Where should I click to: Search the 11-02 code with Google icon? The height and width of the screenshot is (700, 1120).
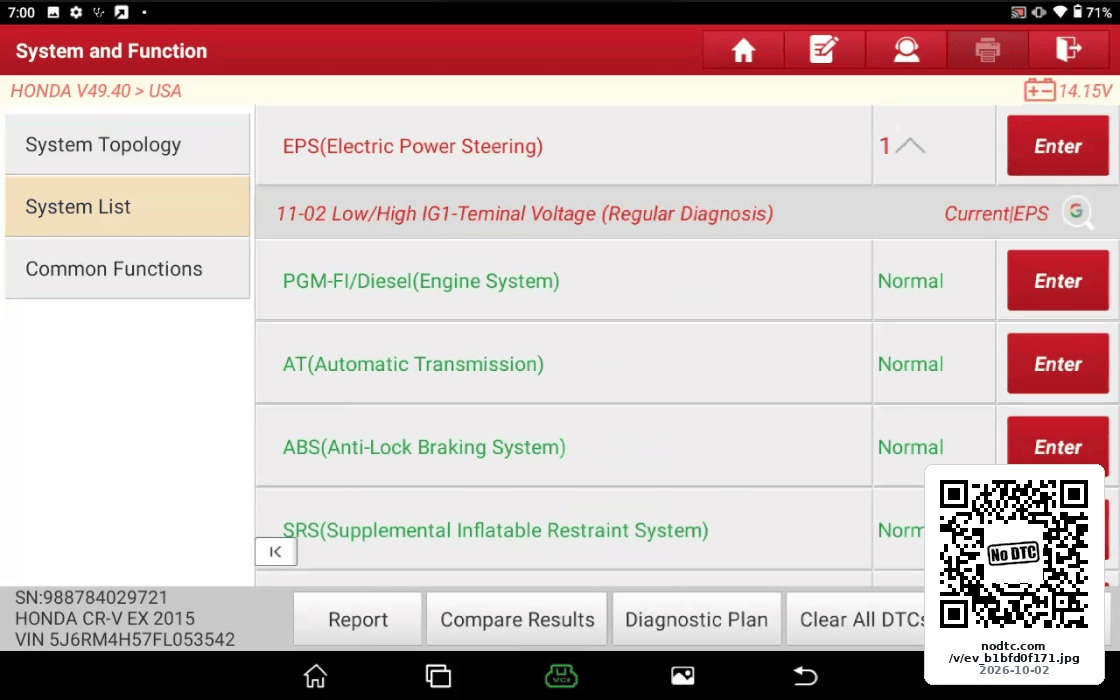point(1078,212)
